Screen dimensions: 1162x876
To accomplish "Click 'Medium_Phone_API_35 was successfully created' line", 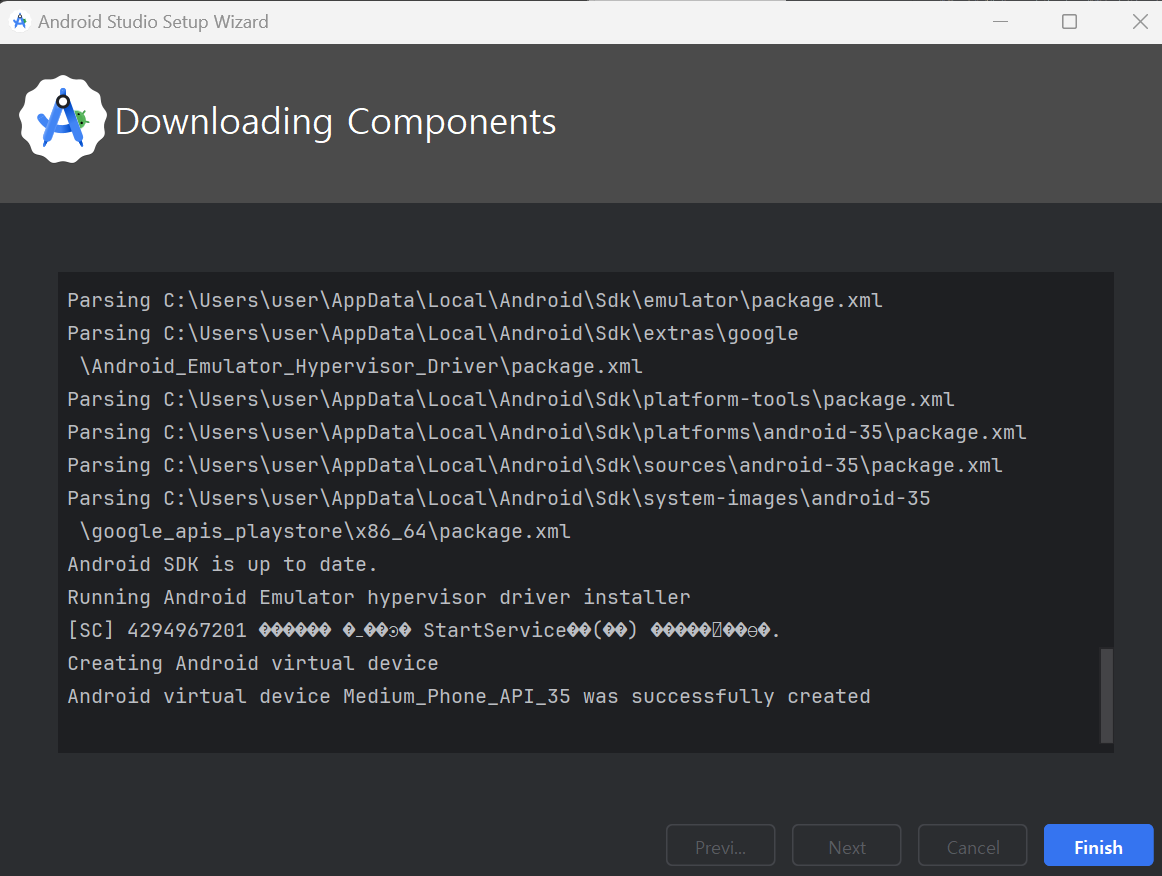I will pyautogui.click(x=469, y=696).
